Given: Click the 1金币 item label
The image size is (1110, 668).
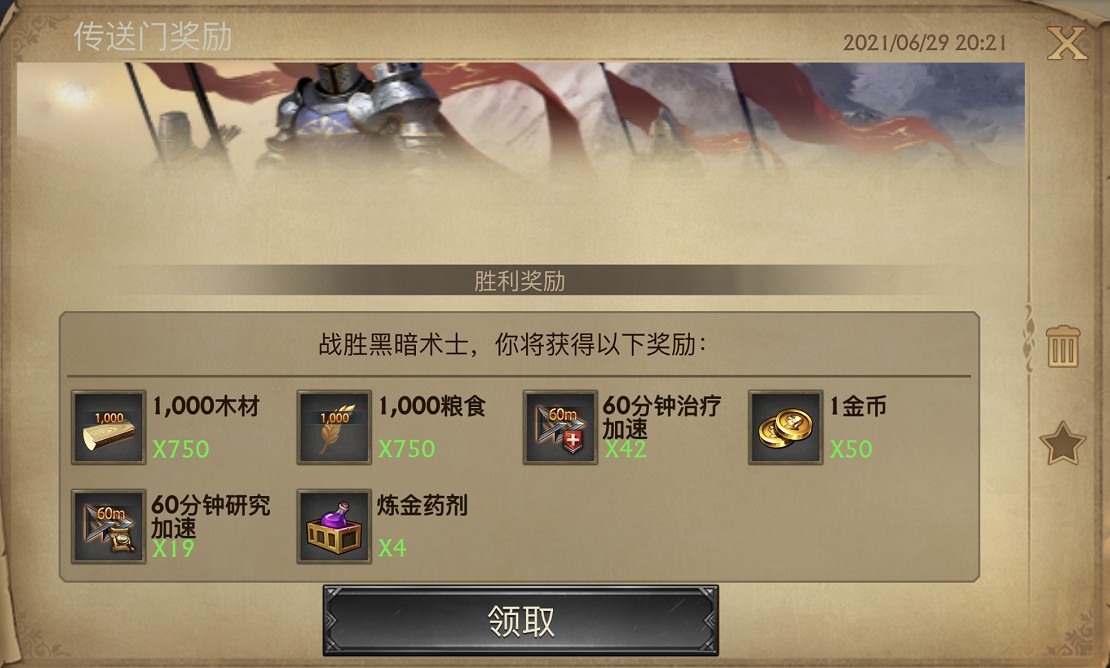Looking at the screenshot, I should coord(858,406).
